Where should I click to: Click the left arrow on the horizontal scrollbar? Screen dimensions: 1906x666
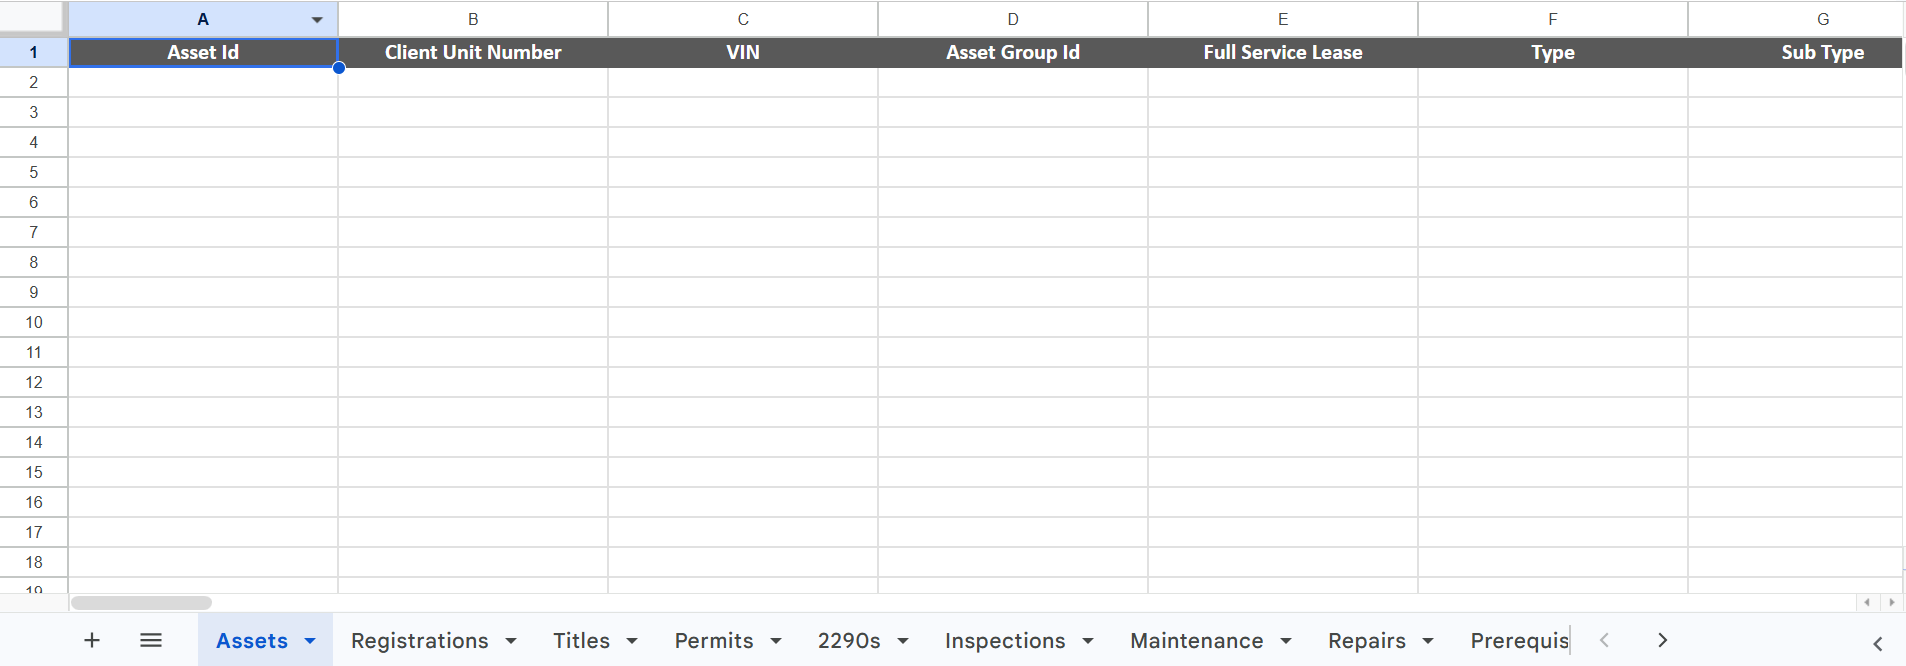click(x=1868, y=602)
